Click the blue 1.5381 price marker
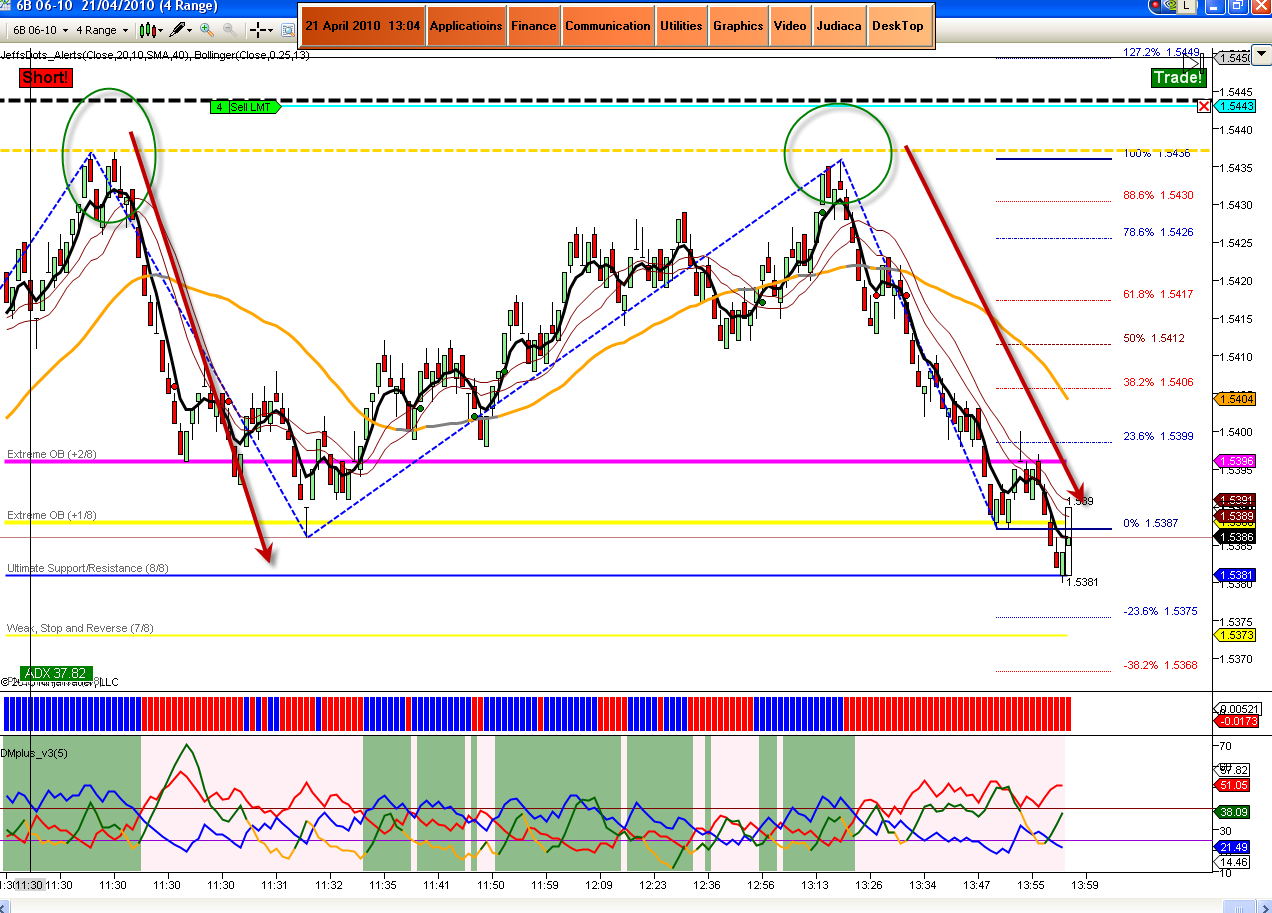The width and height of the screenshot is (1272, 913). [x=1234, y=575]
